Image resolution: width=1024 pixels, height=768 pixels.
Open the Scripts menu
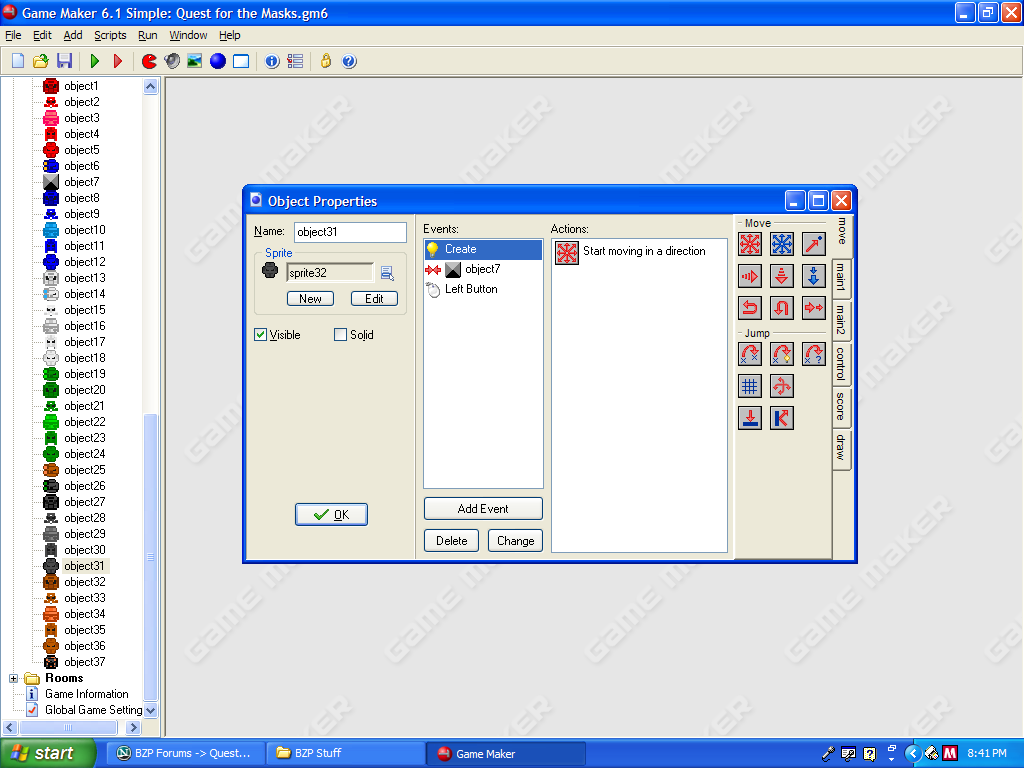click(110, 35)
